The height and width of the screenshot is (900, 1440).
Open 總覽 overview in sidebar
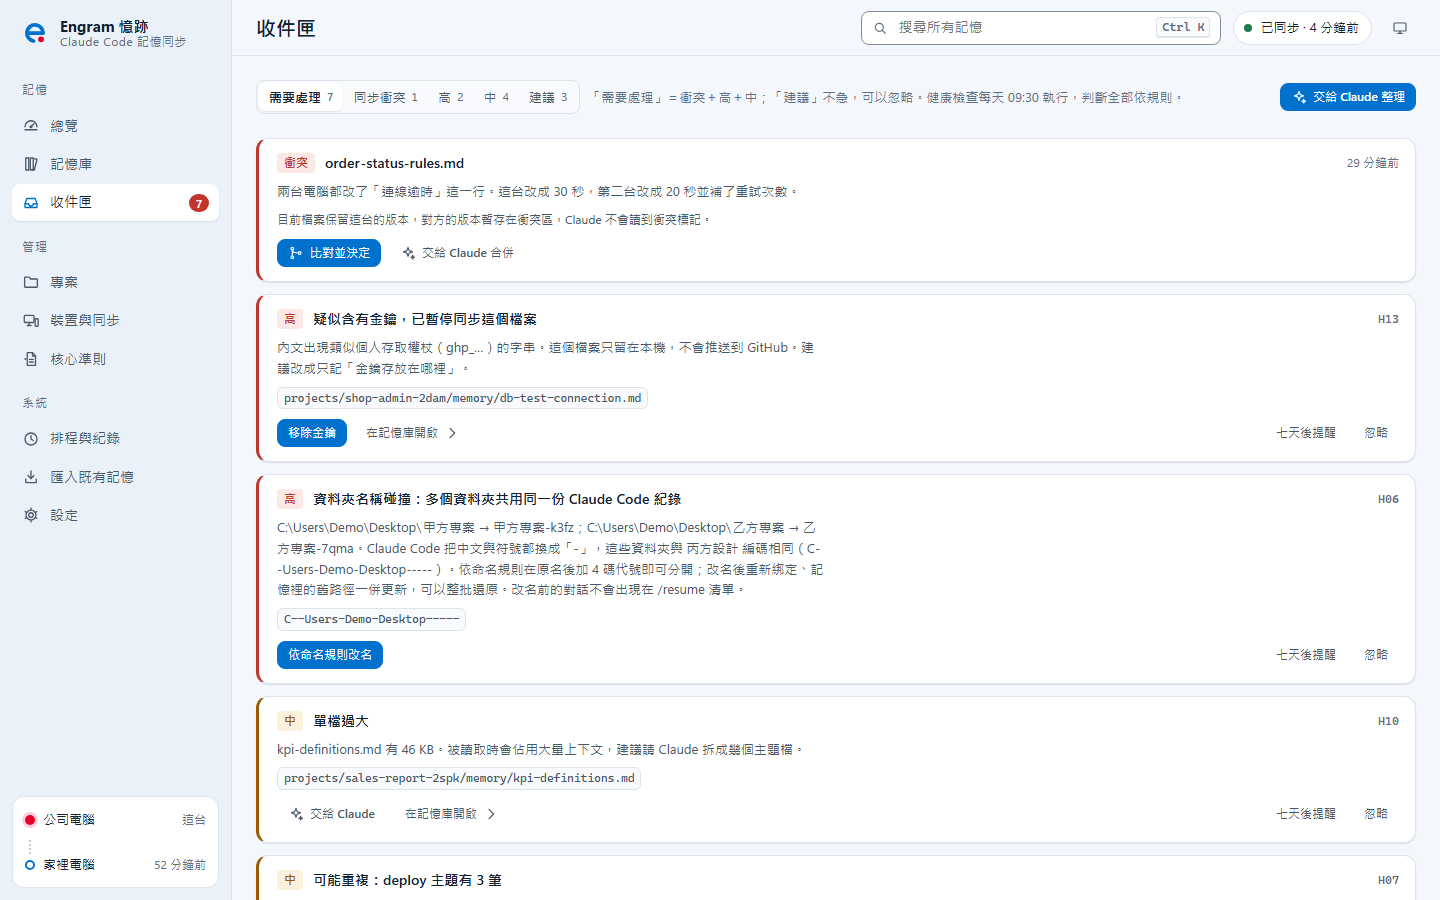coord(115,126)
